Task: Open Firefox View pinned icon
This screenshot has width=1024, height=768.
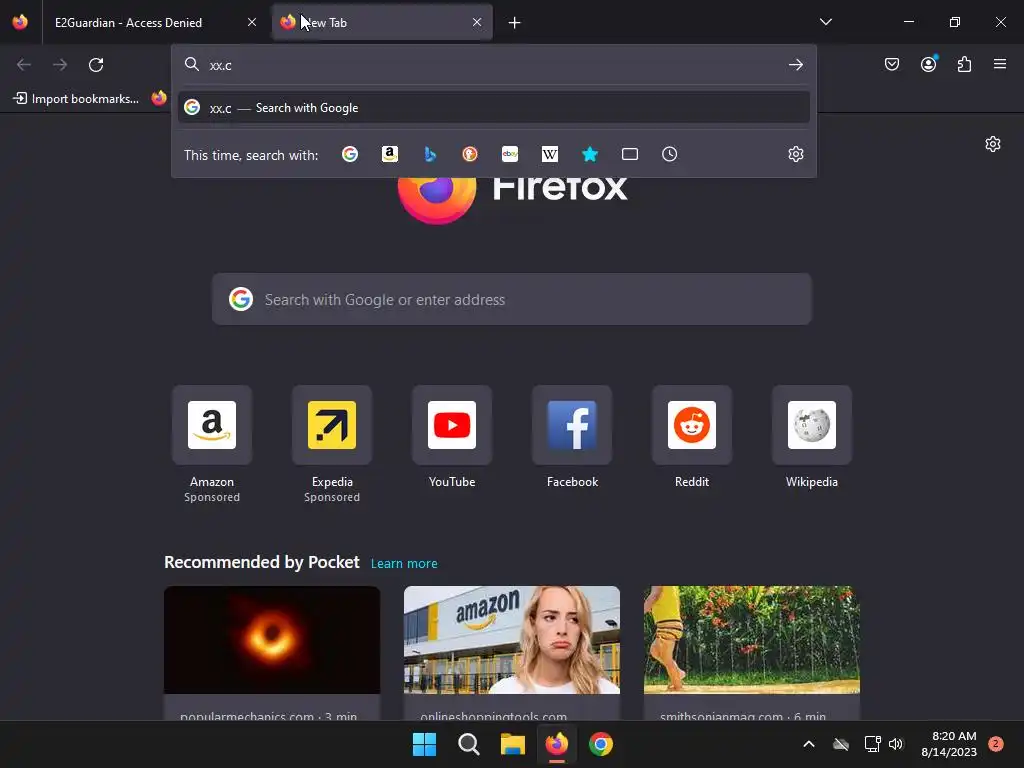Action: pyautogui.click(x=20, y=22)
